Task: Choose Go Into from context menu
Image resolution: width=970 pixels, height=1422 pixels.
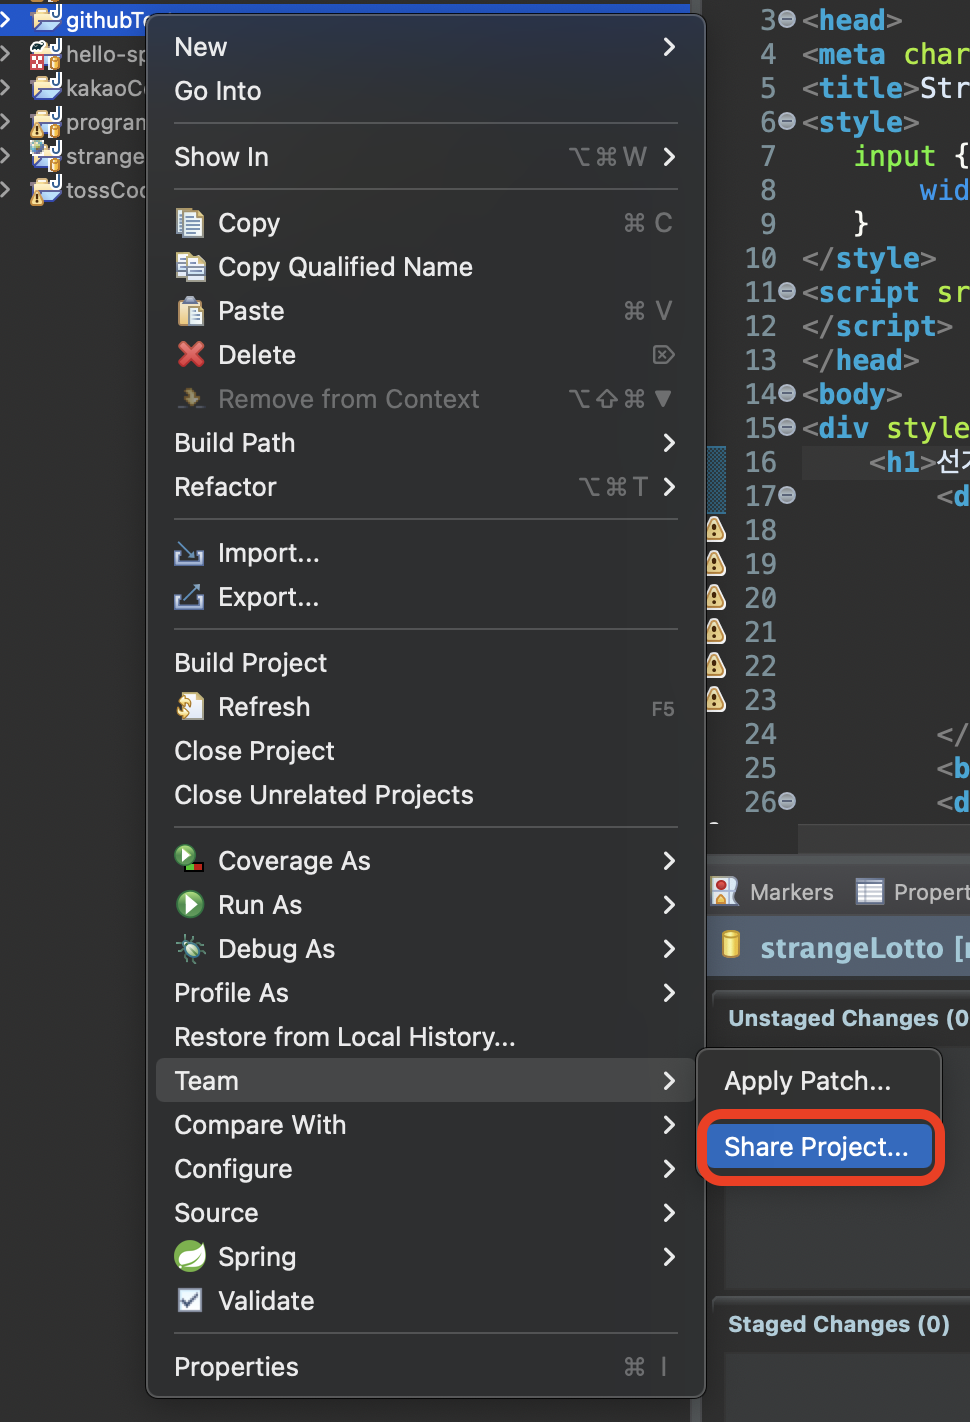Action: [426, 91]
